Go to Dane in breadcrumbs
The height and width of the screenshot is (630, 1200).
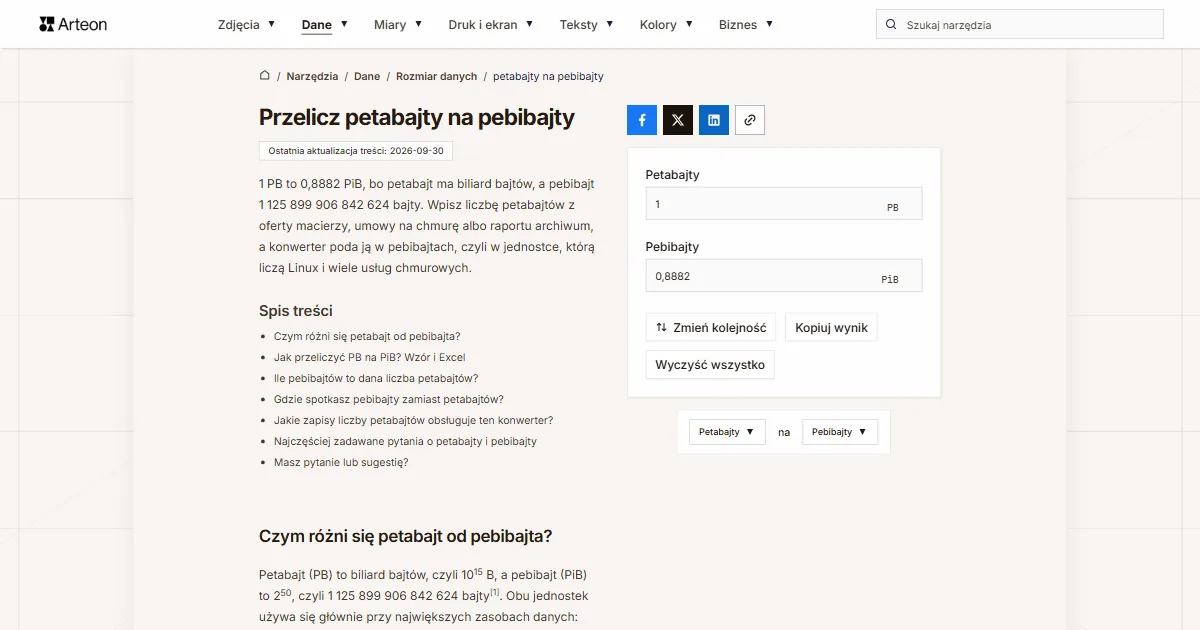[367, 76]
